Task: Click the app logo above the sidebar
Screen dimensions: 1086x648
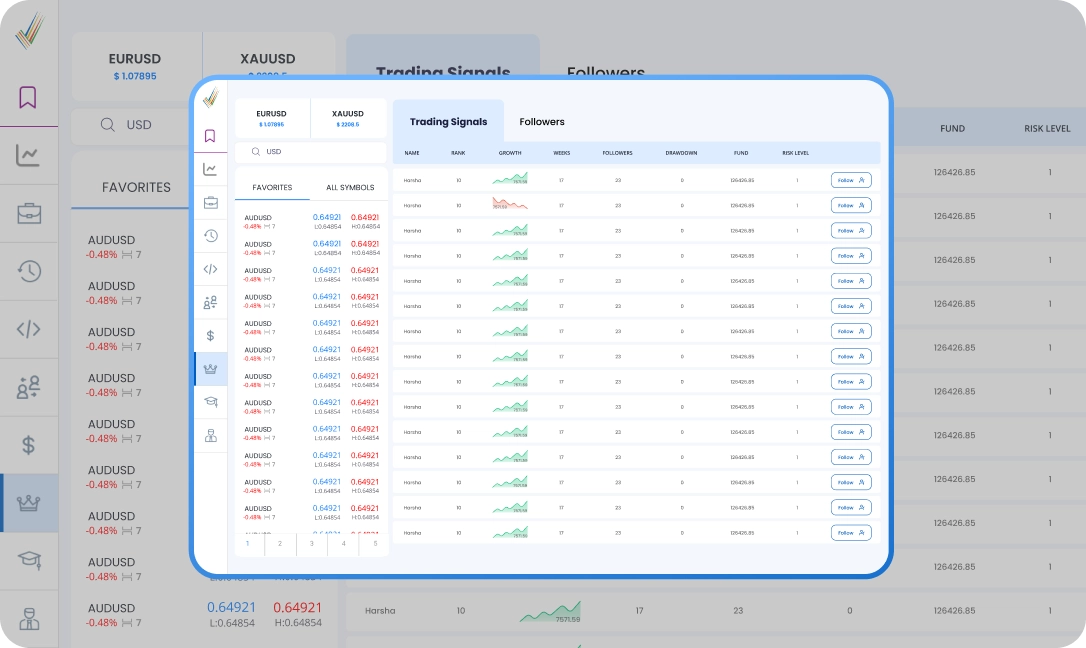Action: [x=211, y=99]
